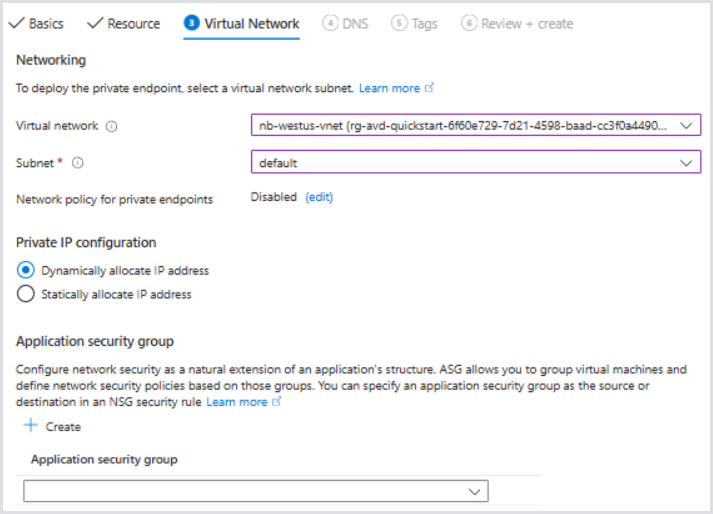Click the Virtual network info icon

tap(112, 127)
